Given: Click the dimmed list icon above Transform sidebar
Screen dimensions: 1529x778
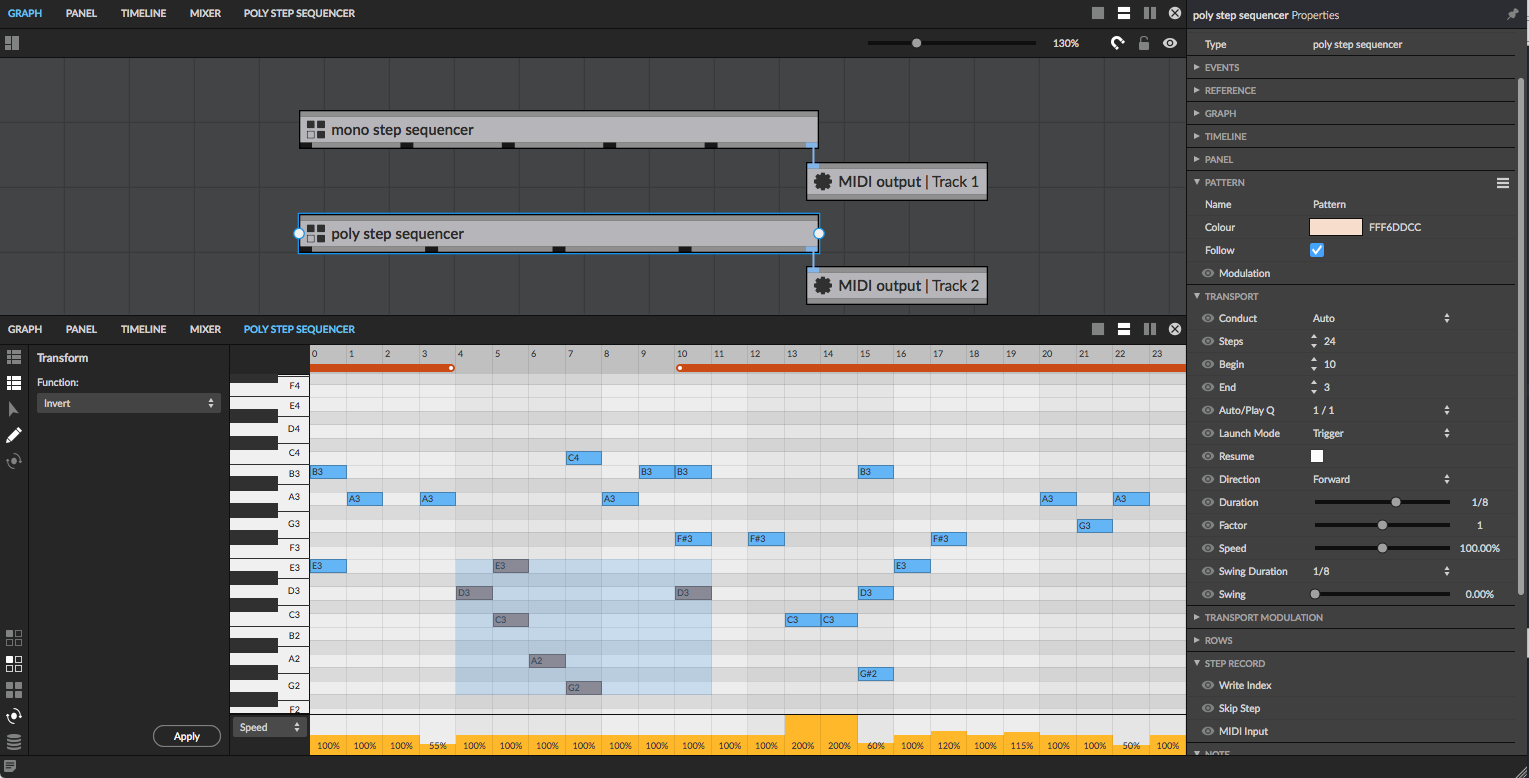Looking at the screenshot, I should point(14,357).
